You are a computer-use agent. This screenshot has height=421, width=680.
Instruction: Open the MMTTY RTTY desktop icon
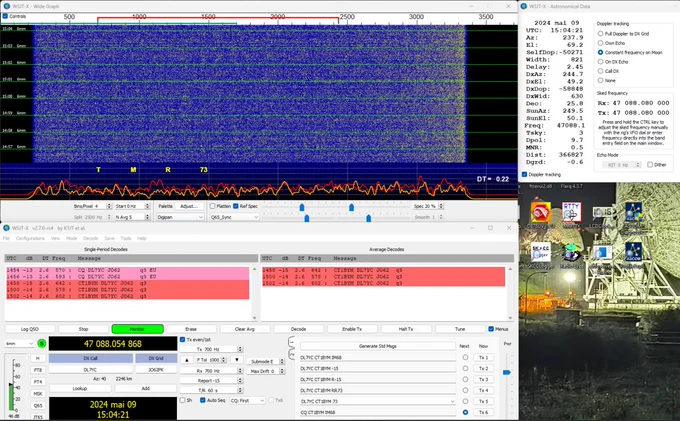coord(571,215)
